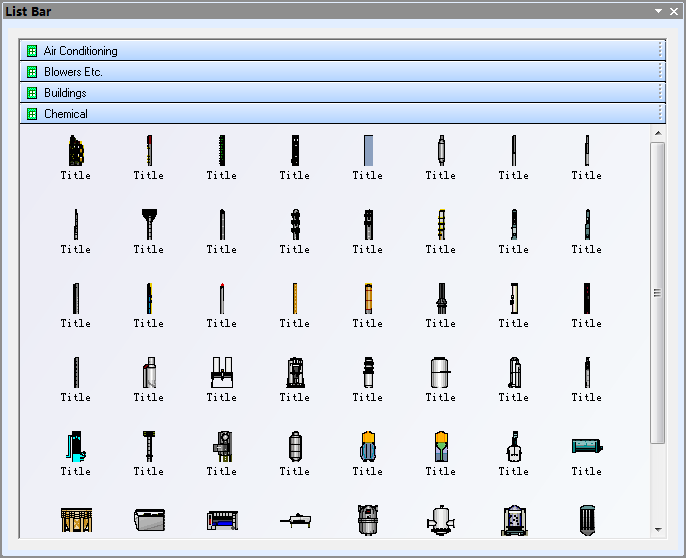Pick the twin-tower white vessel symbol
This screenshot has width=686, height=558.
222,372
